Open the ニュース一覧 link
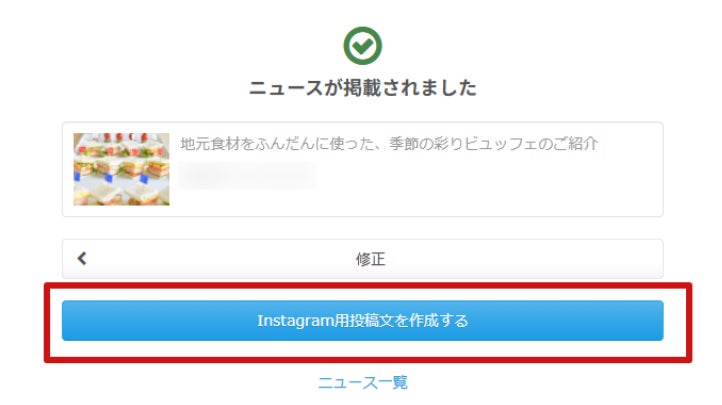The height and width of the screenshot is (405, 722). tap(363, 382)
